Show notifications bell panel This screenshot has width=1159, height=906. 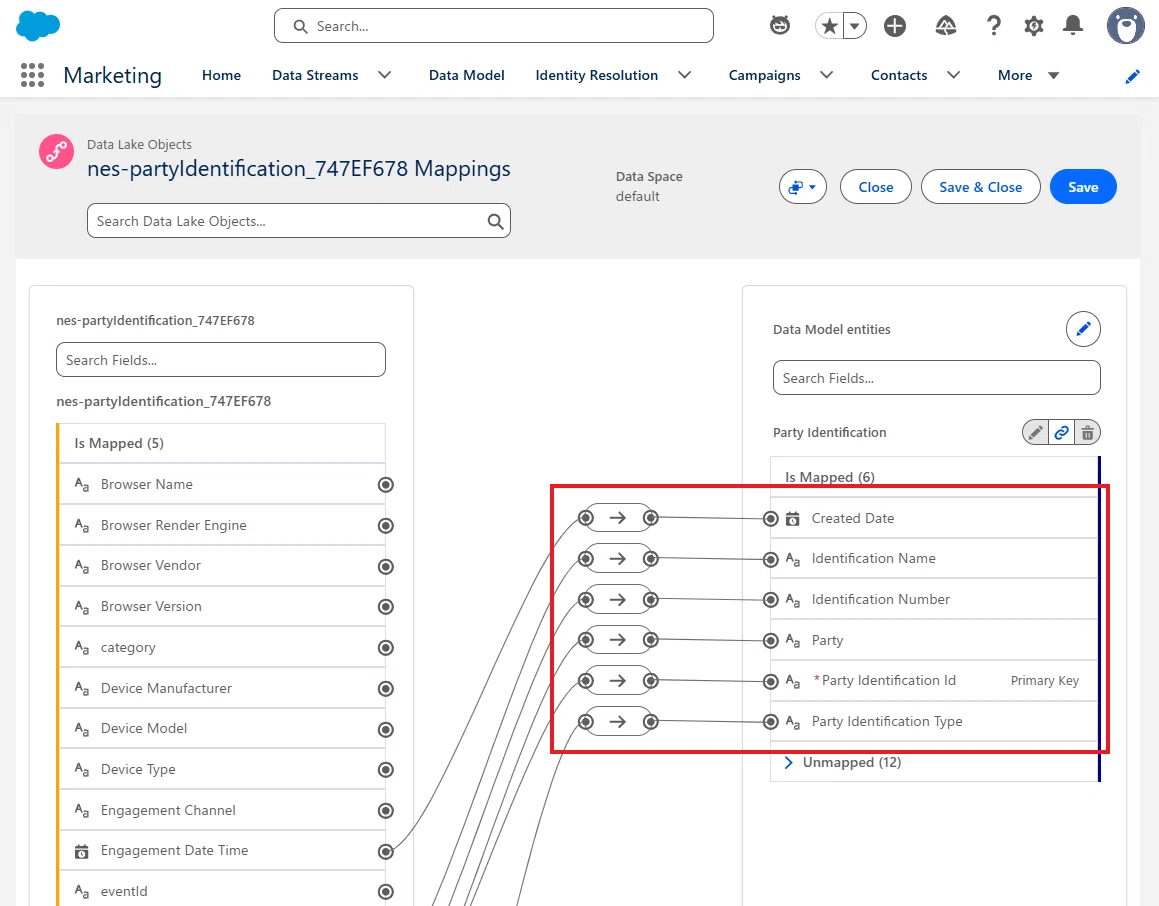click(x=1073, y=26)
